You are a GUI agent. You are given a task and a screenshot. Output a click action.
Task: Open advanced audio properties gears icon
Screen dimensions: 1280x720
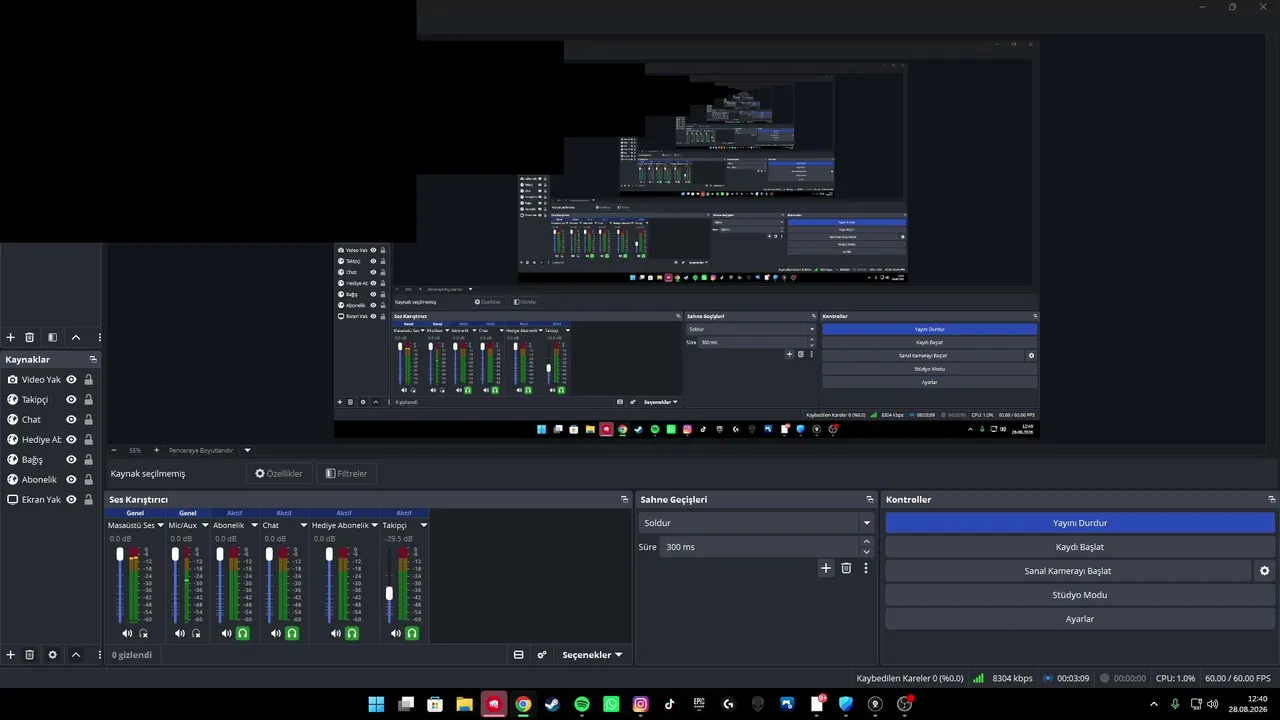click(542, 655)
